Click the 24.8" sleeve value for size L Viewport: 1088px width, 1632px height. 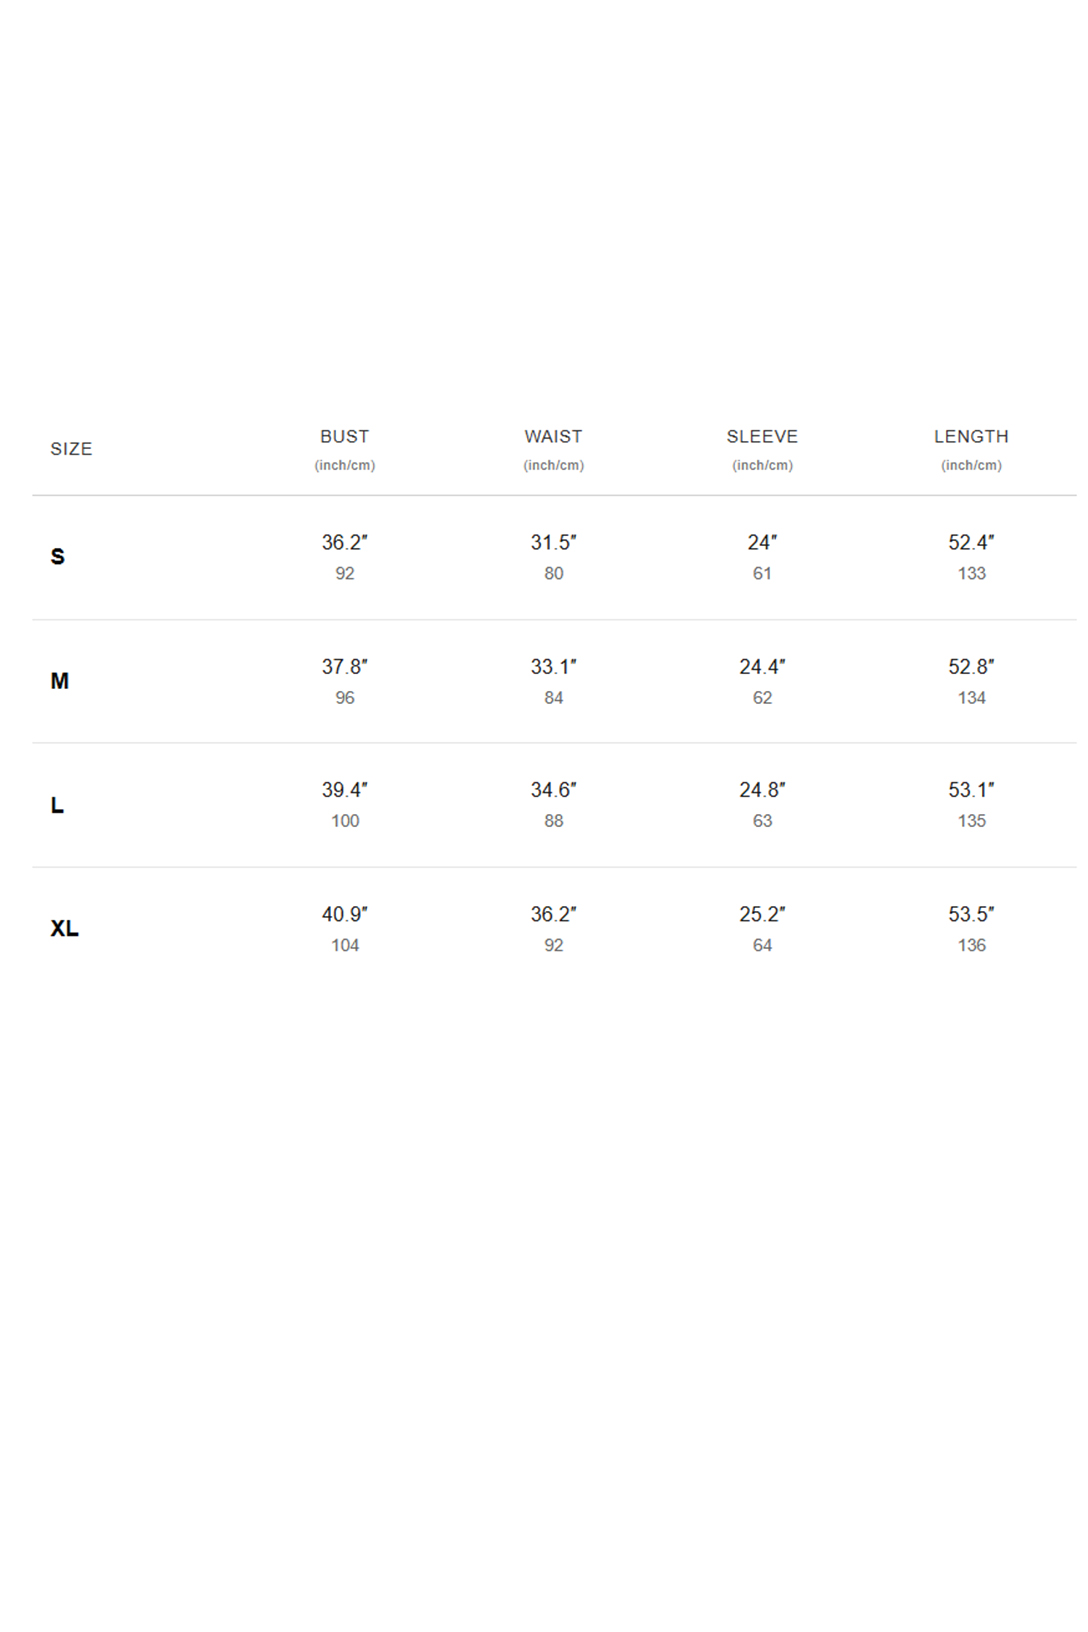[762, 790]
